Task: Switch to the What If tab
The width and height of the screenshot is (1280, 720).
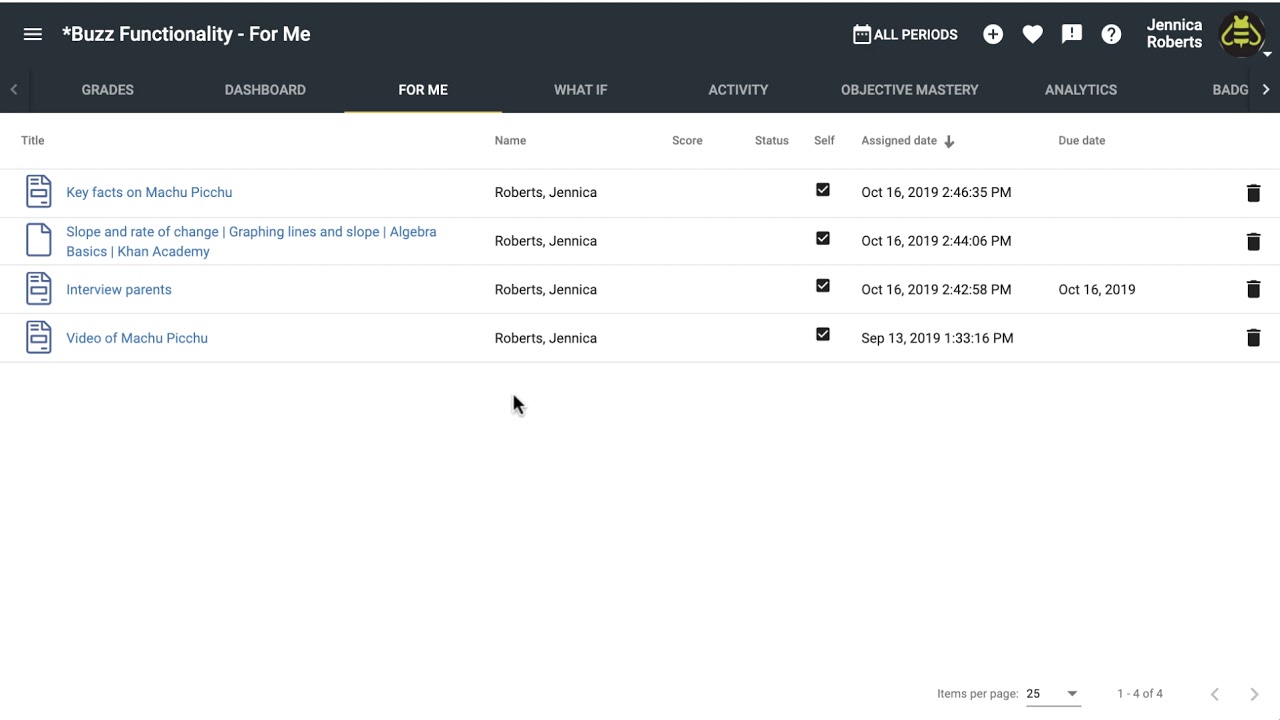Action: click(581, 90)
